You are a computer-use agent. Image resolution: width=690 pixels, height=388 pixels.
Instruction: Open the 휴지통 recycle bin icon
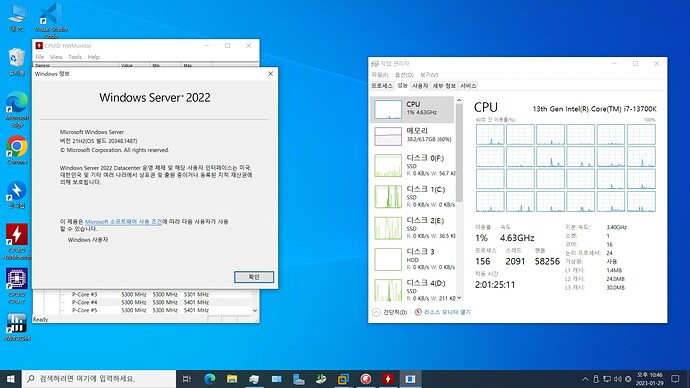(x=17, y=62)
